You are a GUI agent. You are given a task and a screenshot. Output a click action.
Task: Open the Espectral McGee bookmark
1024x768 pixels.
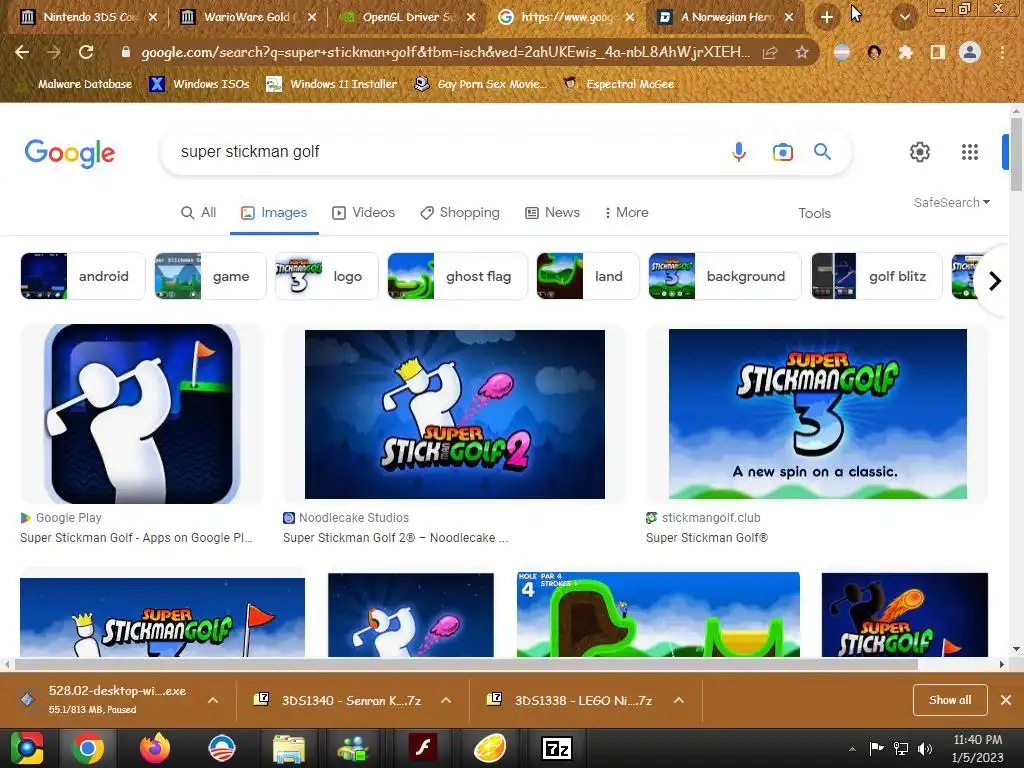coord(618,84)
